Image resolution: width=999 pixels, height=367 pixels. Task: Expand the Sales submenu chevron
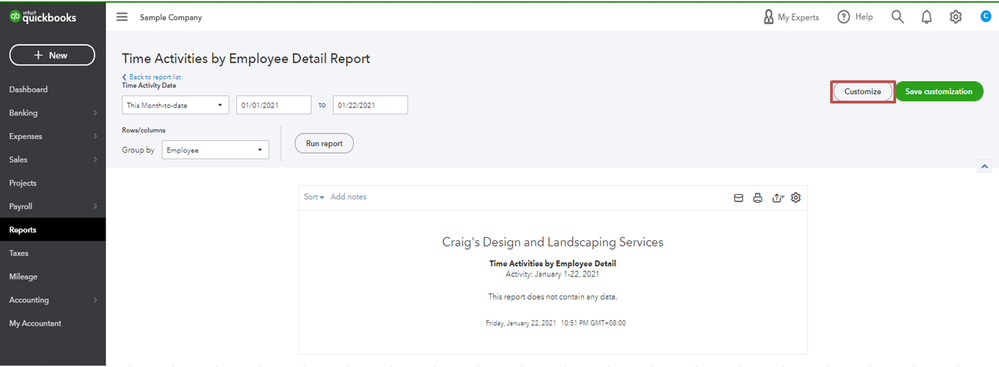click(x=95, y=160)
